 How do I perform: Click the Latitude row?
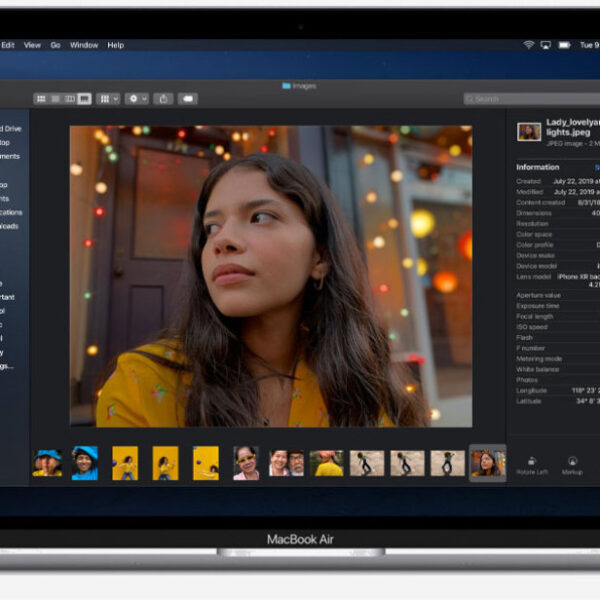tap(558, 401)
